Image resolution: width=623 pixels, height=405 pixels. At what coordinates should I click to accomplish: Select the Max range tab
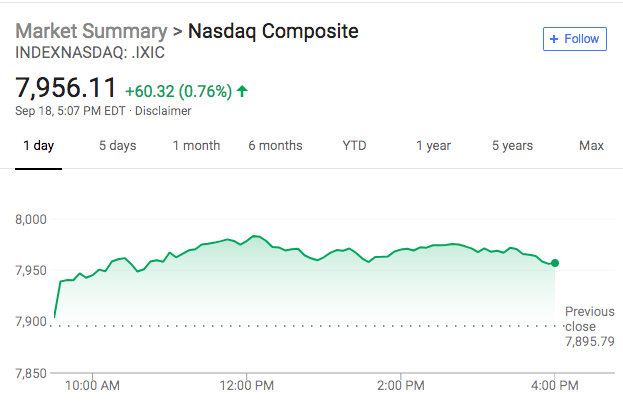pyautogui.click(x=591, y=146)
